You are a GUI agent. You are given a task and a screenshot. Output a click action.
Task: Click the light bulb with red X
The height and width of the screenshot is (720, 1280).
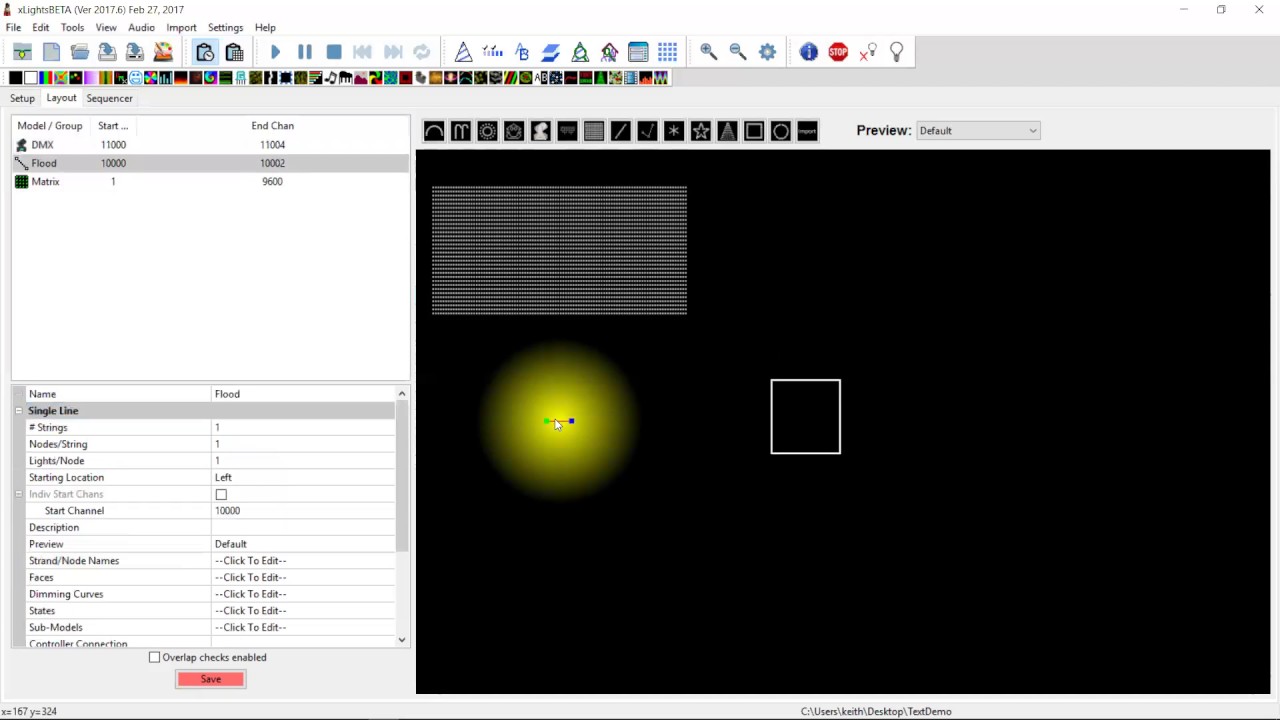tap(867, 52)
